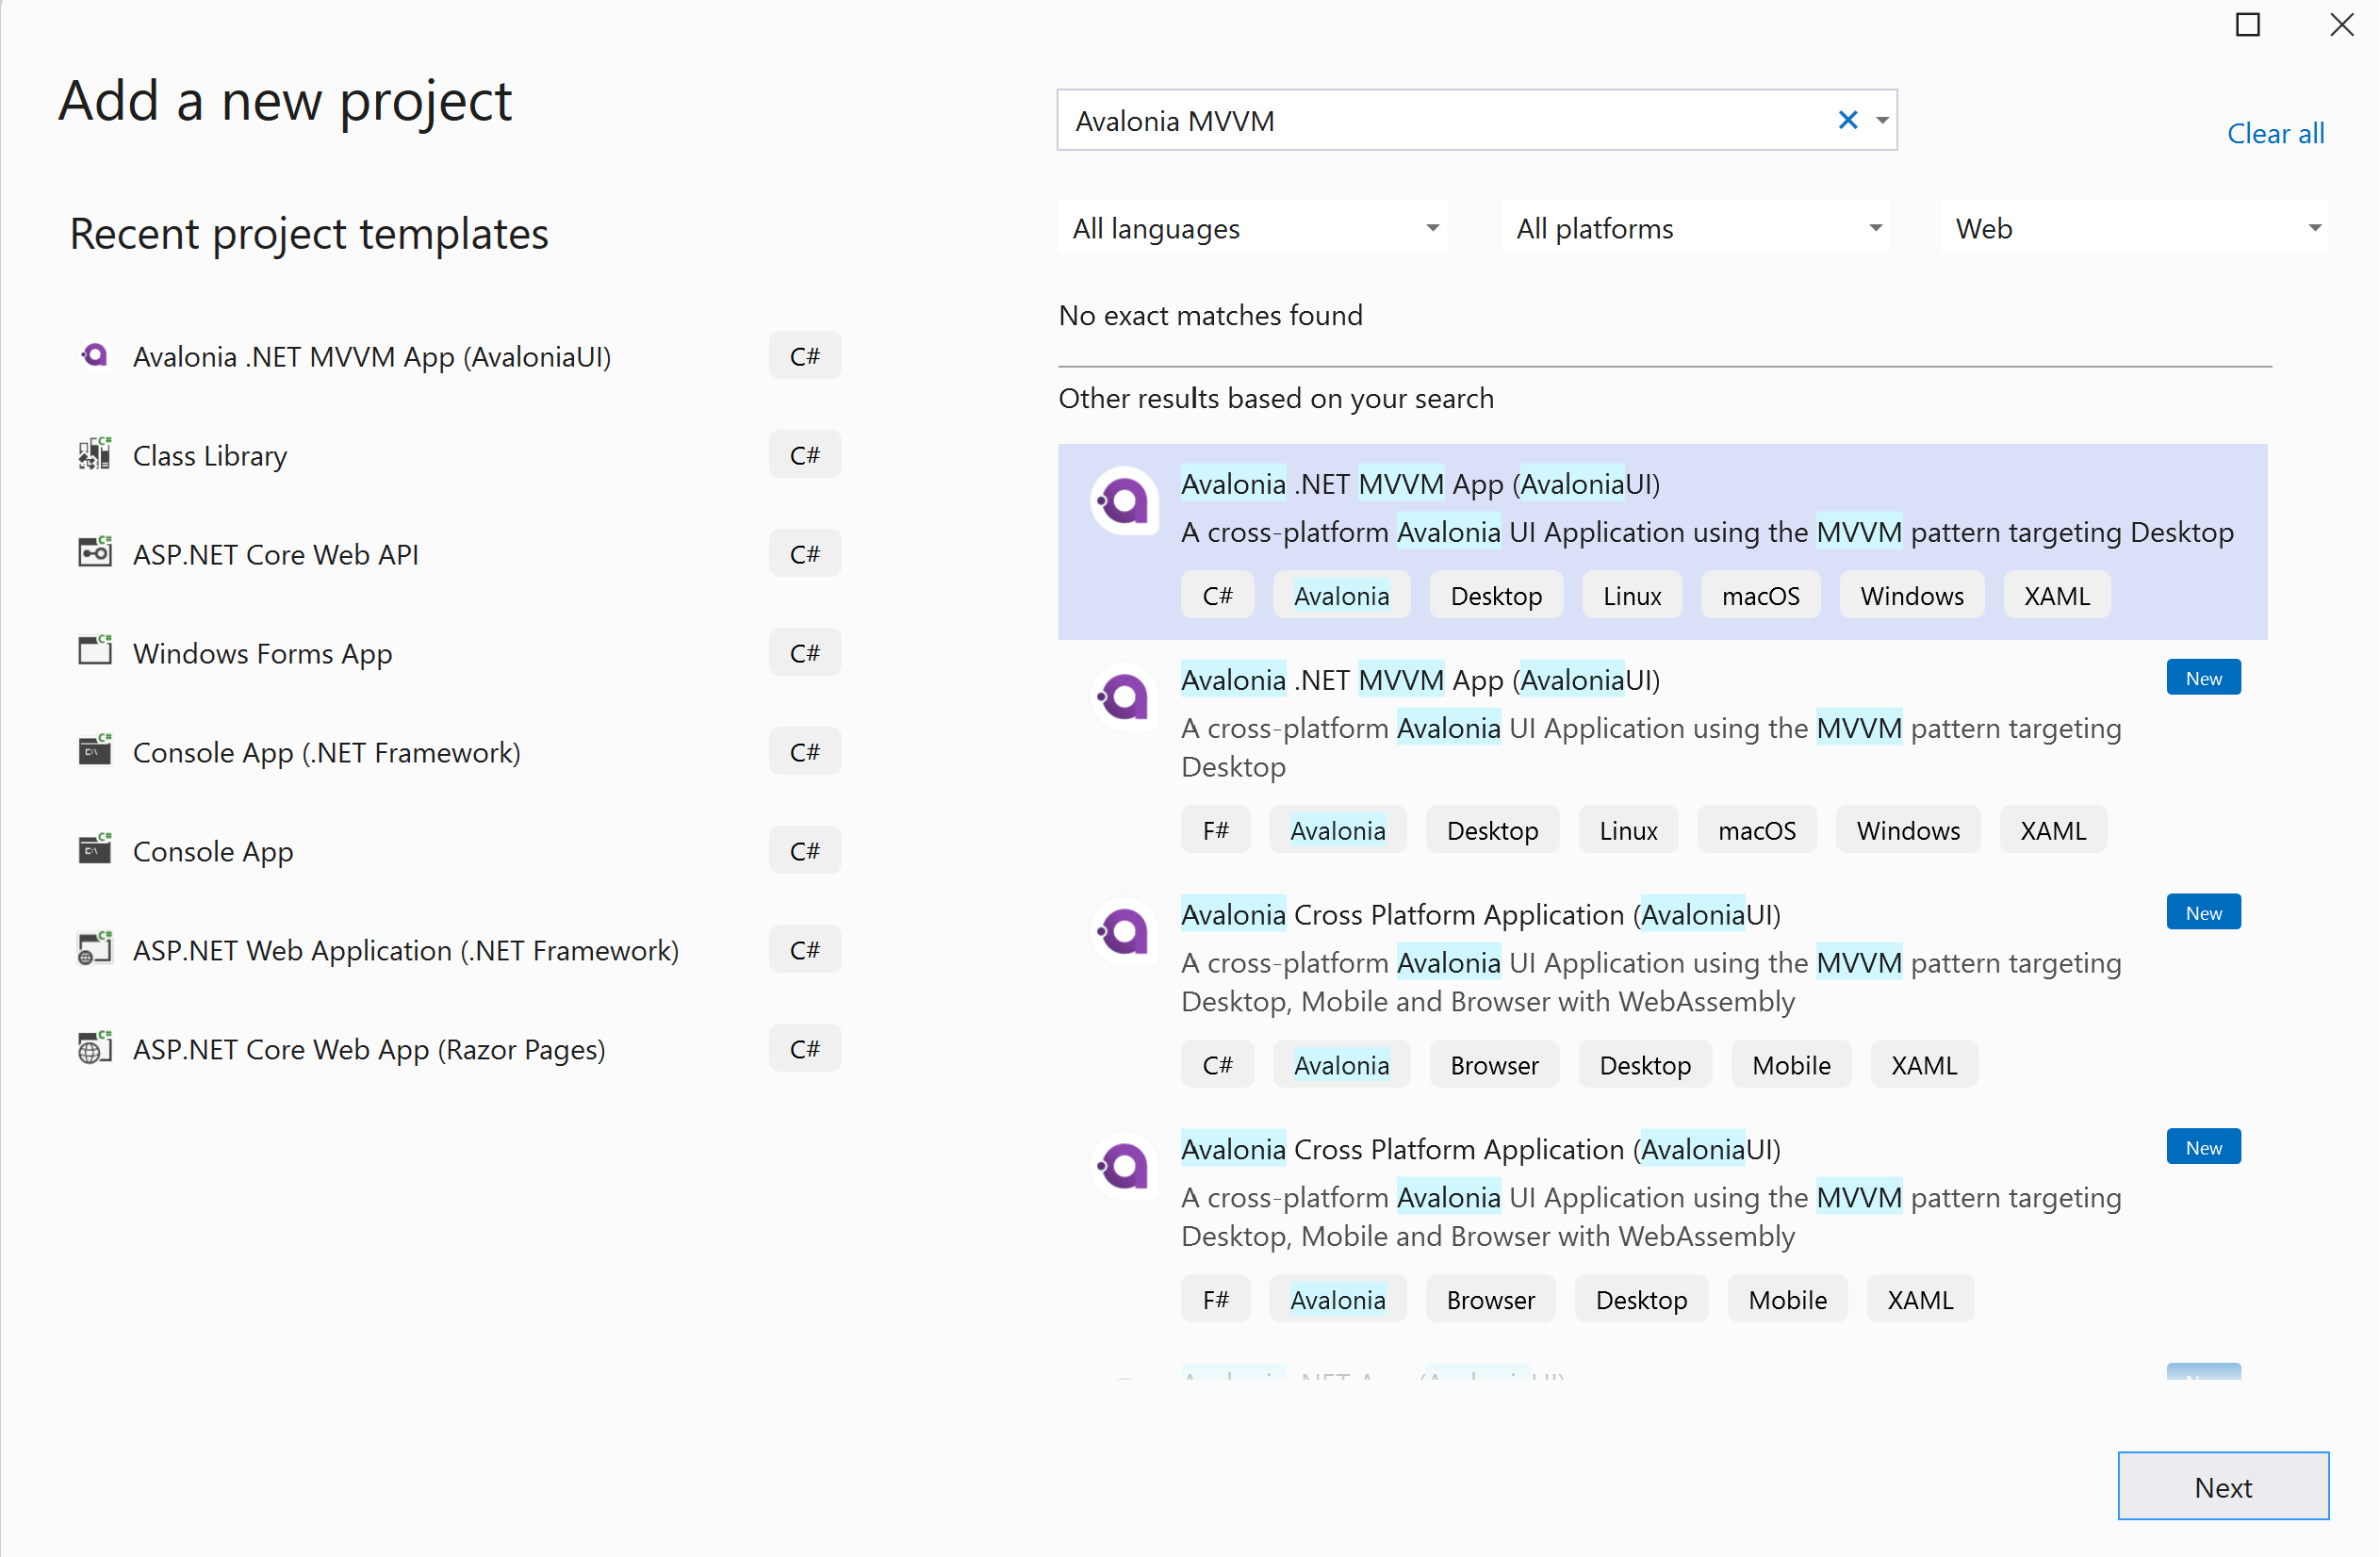Viewport: 2380px width, 1557px height.
Task: Click the Avalonia logo of the F# Cross Platform result
Action: [1124, 1166]
